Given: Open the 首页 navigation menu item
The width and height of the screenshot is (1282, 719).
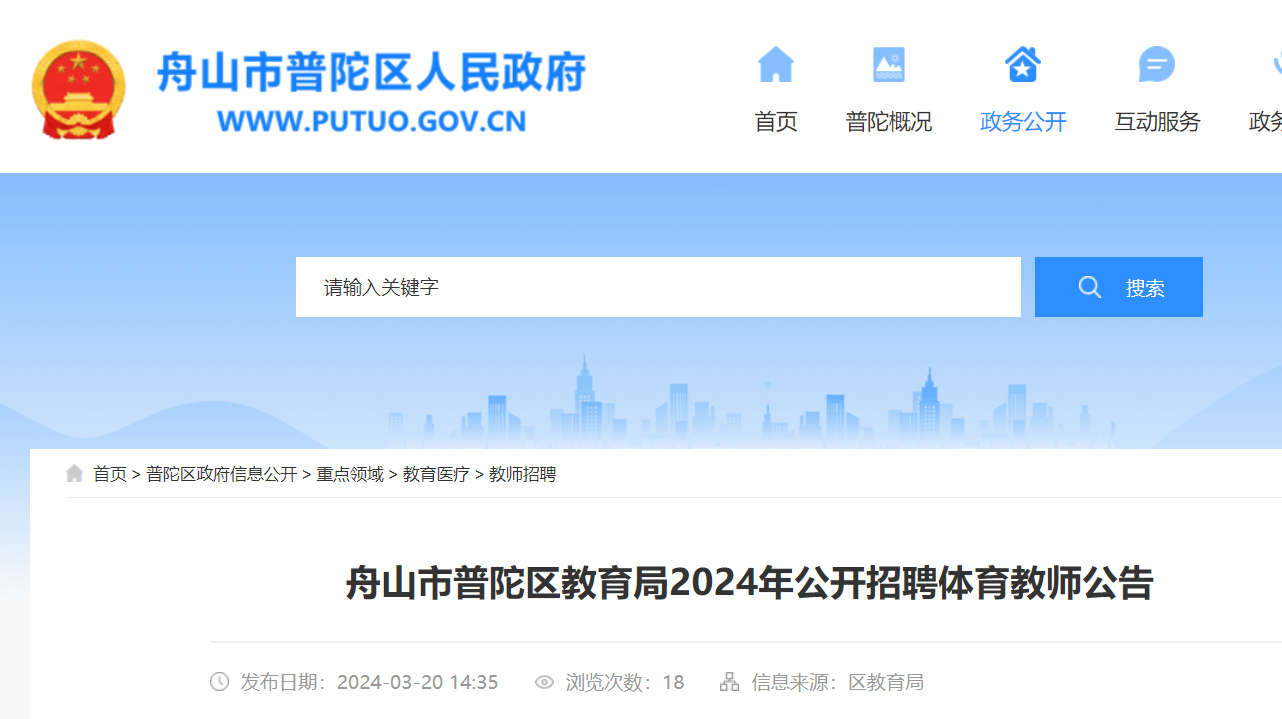Looking at the screenshot, I should [776, 122].
